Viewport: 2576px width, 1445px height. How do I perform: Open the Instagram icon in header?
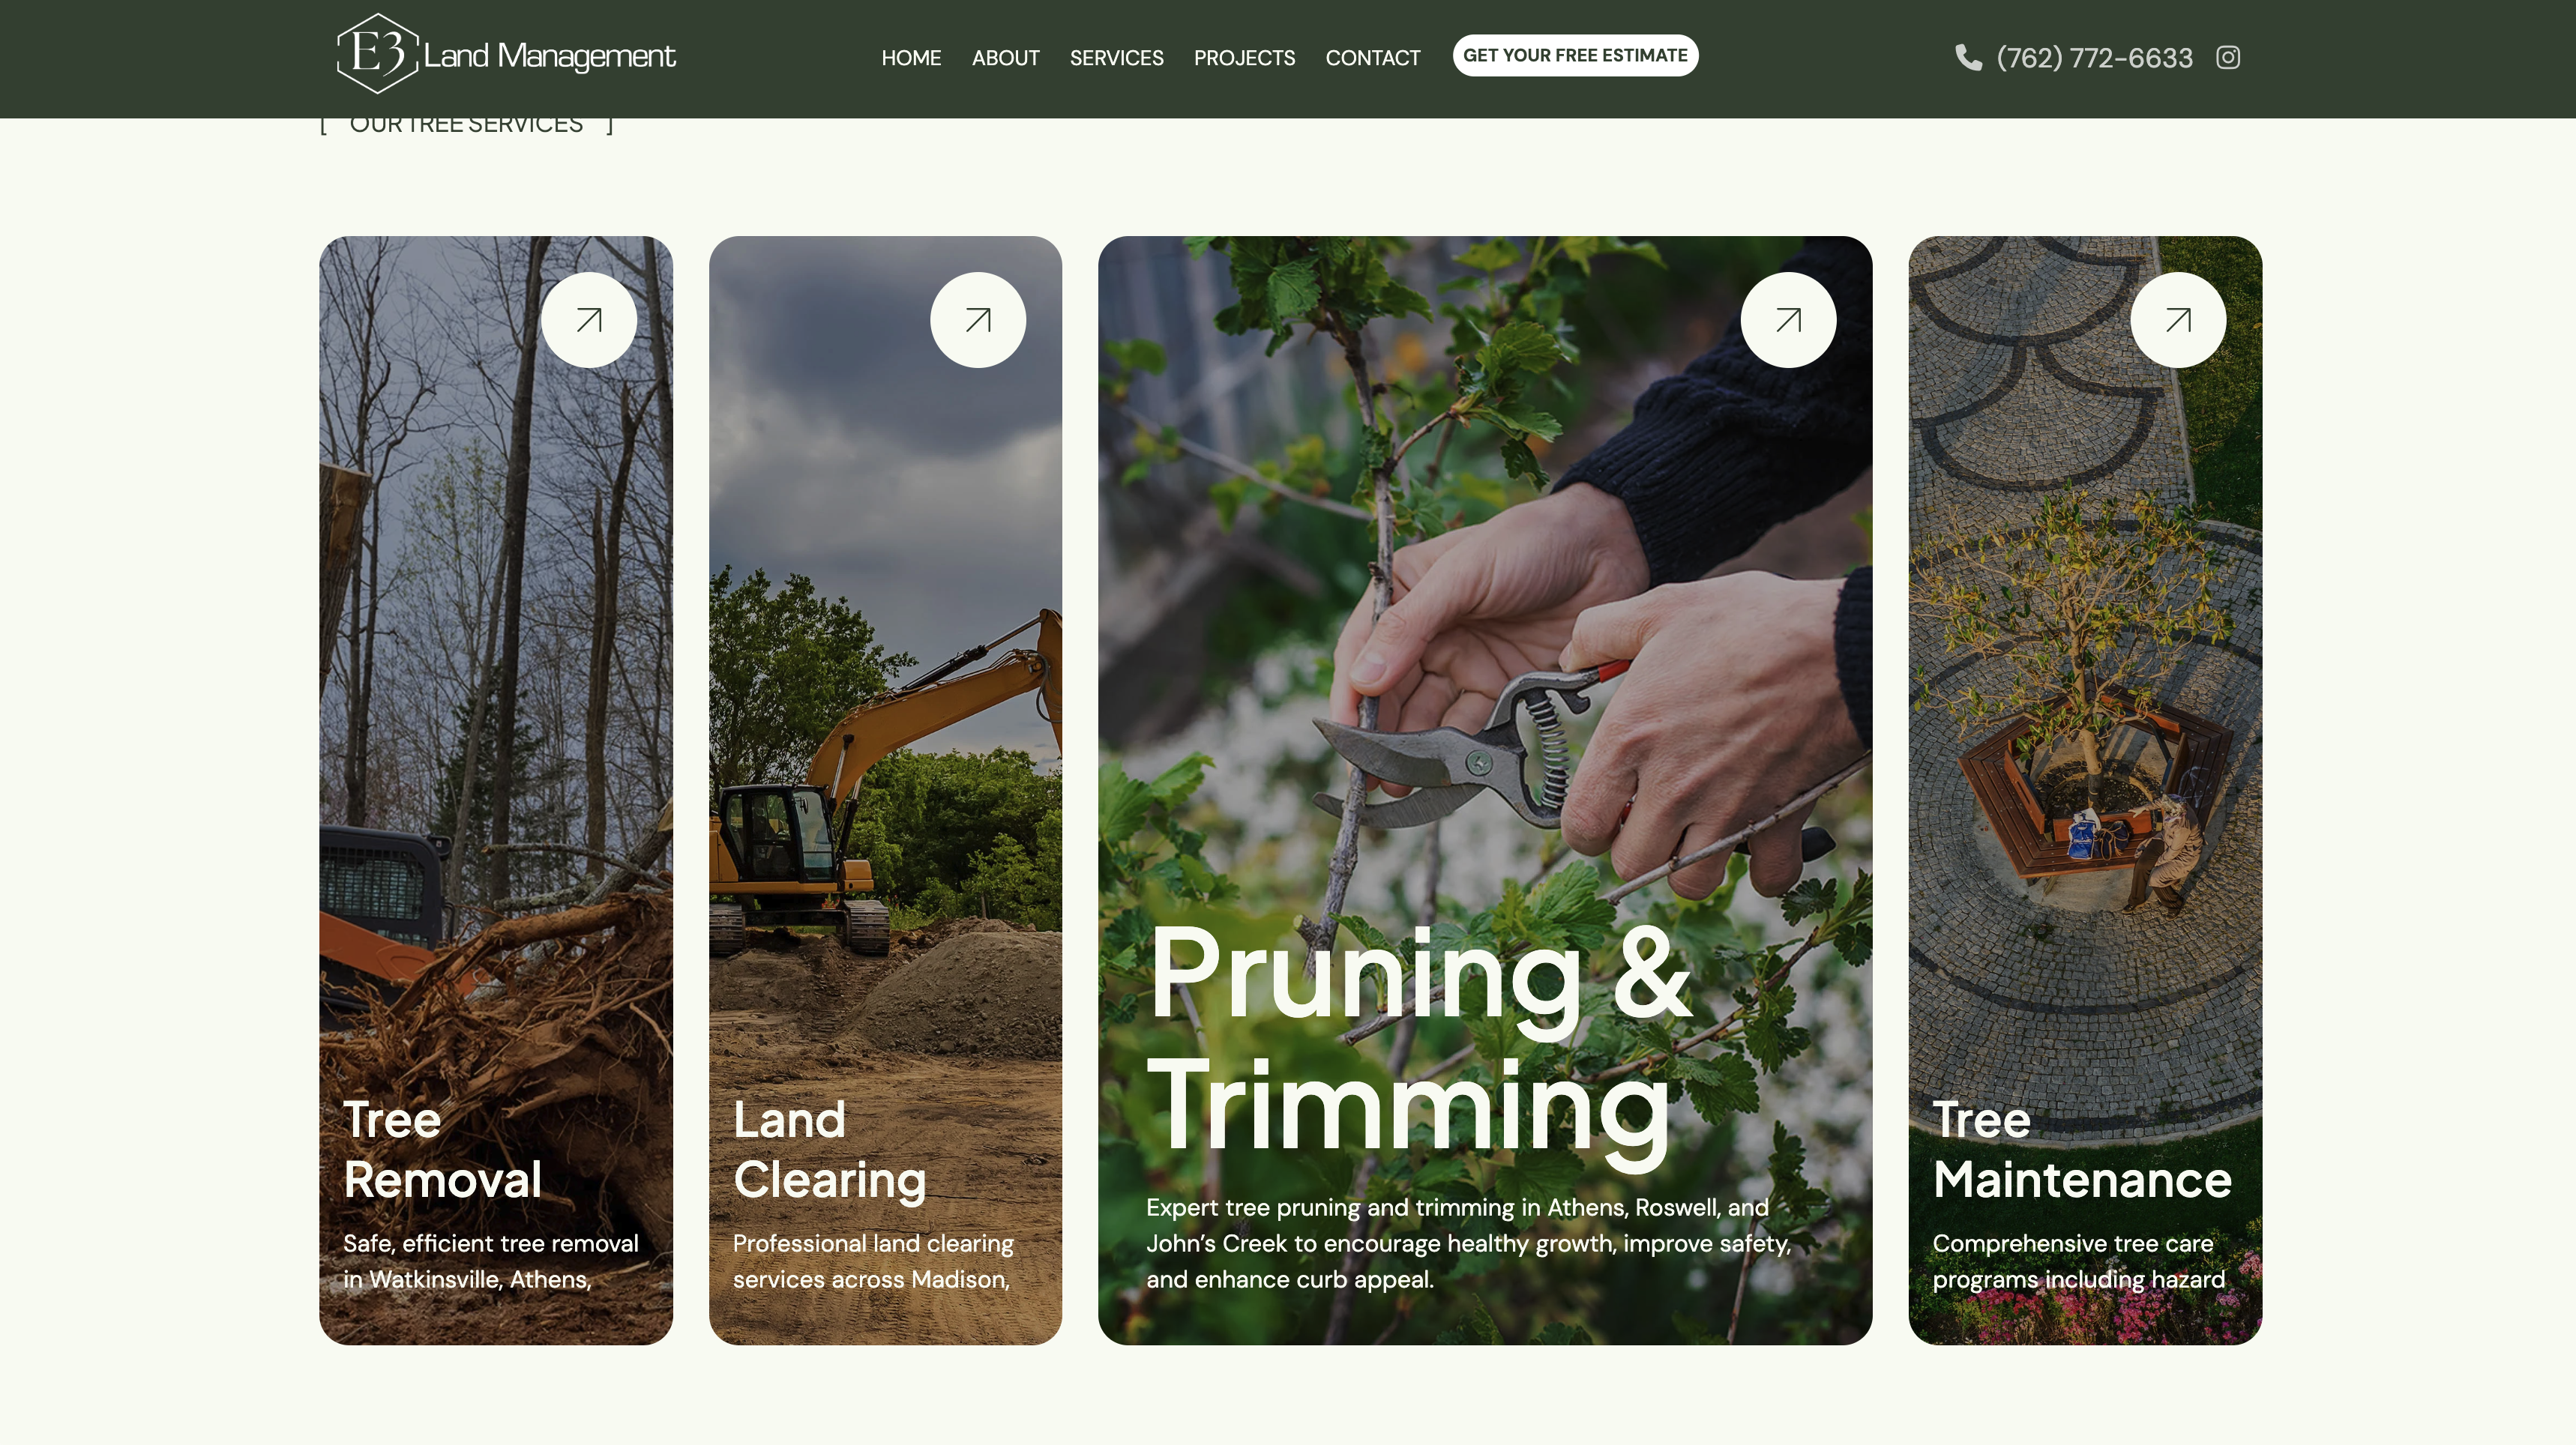[x=2227, y=58]
